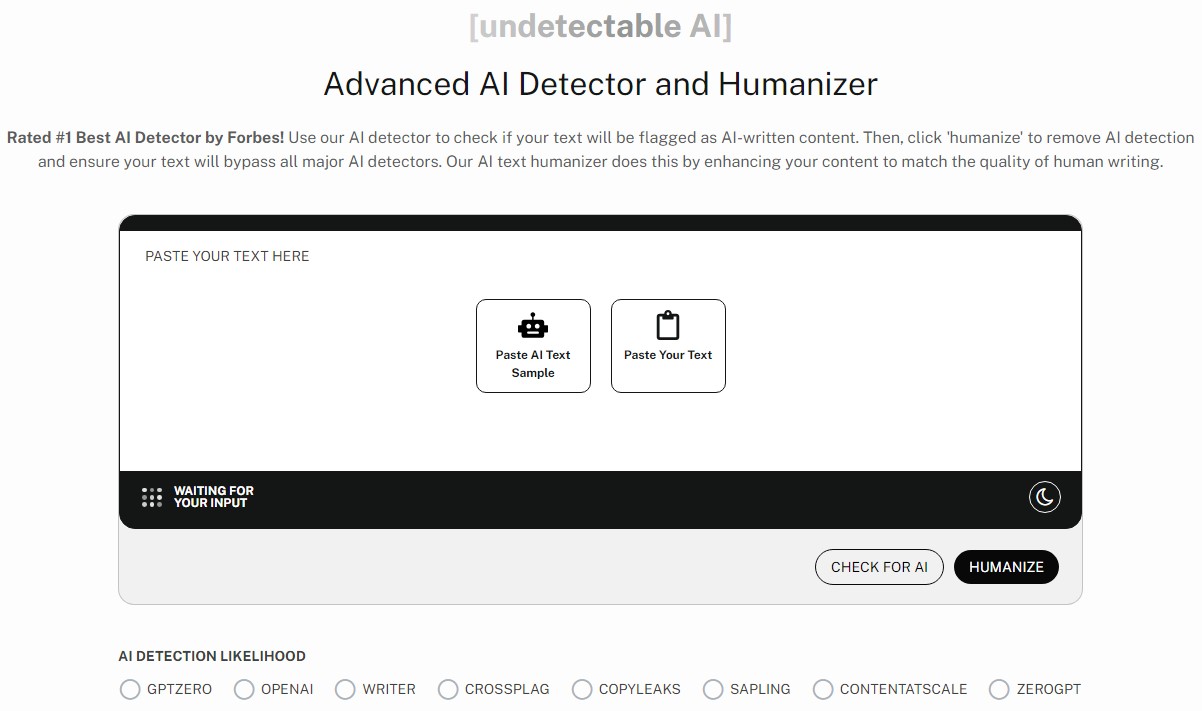Select the SAPLING detector circle
The width and height of the screenshot is (1202, 711).
[713, 689]
